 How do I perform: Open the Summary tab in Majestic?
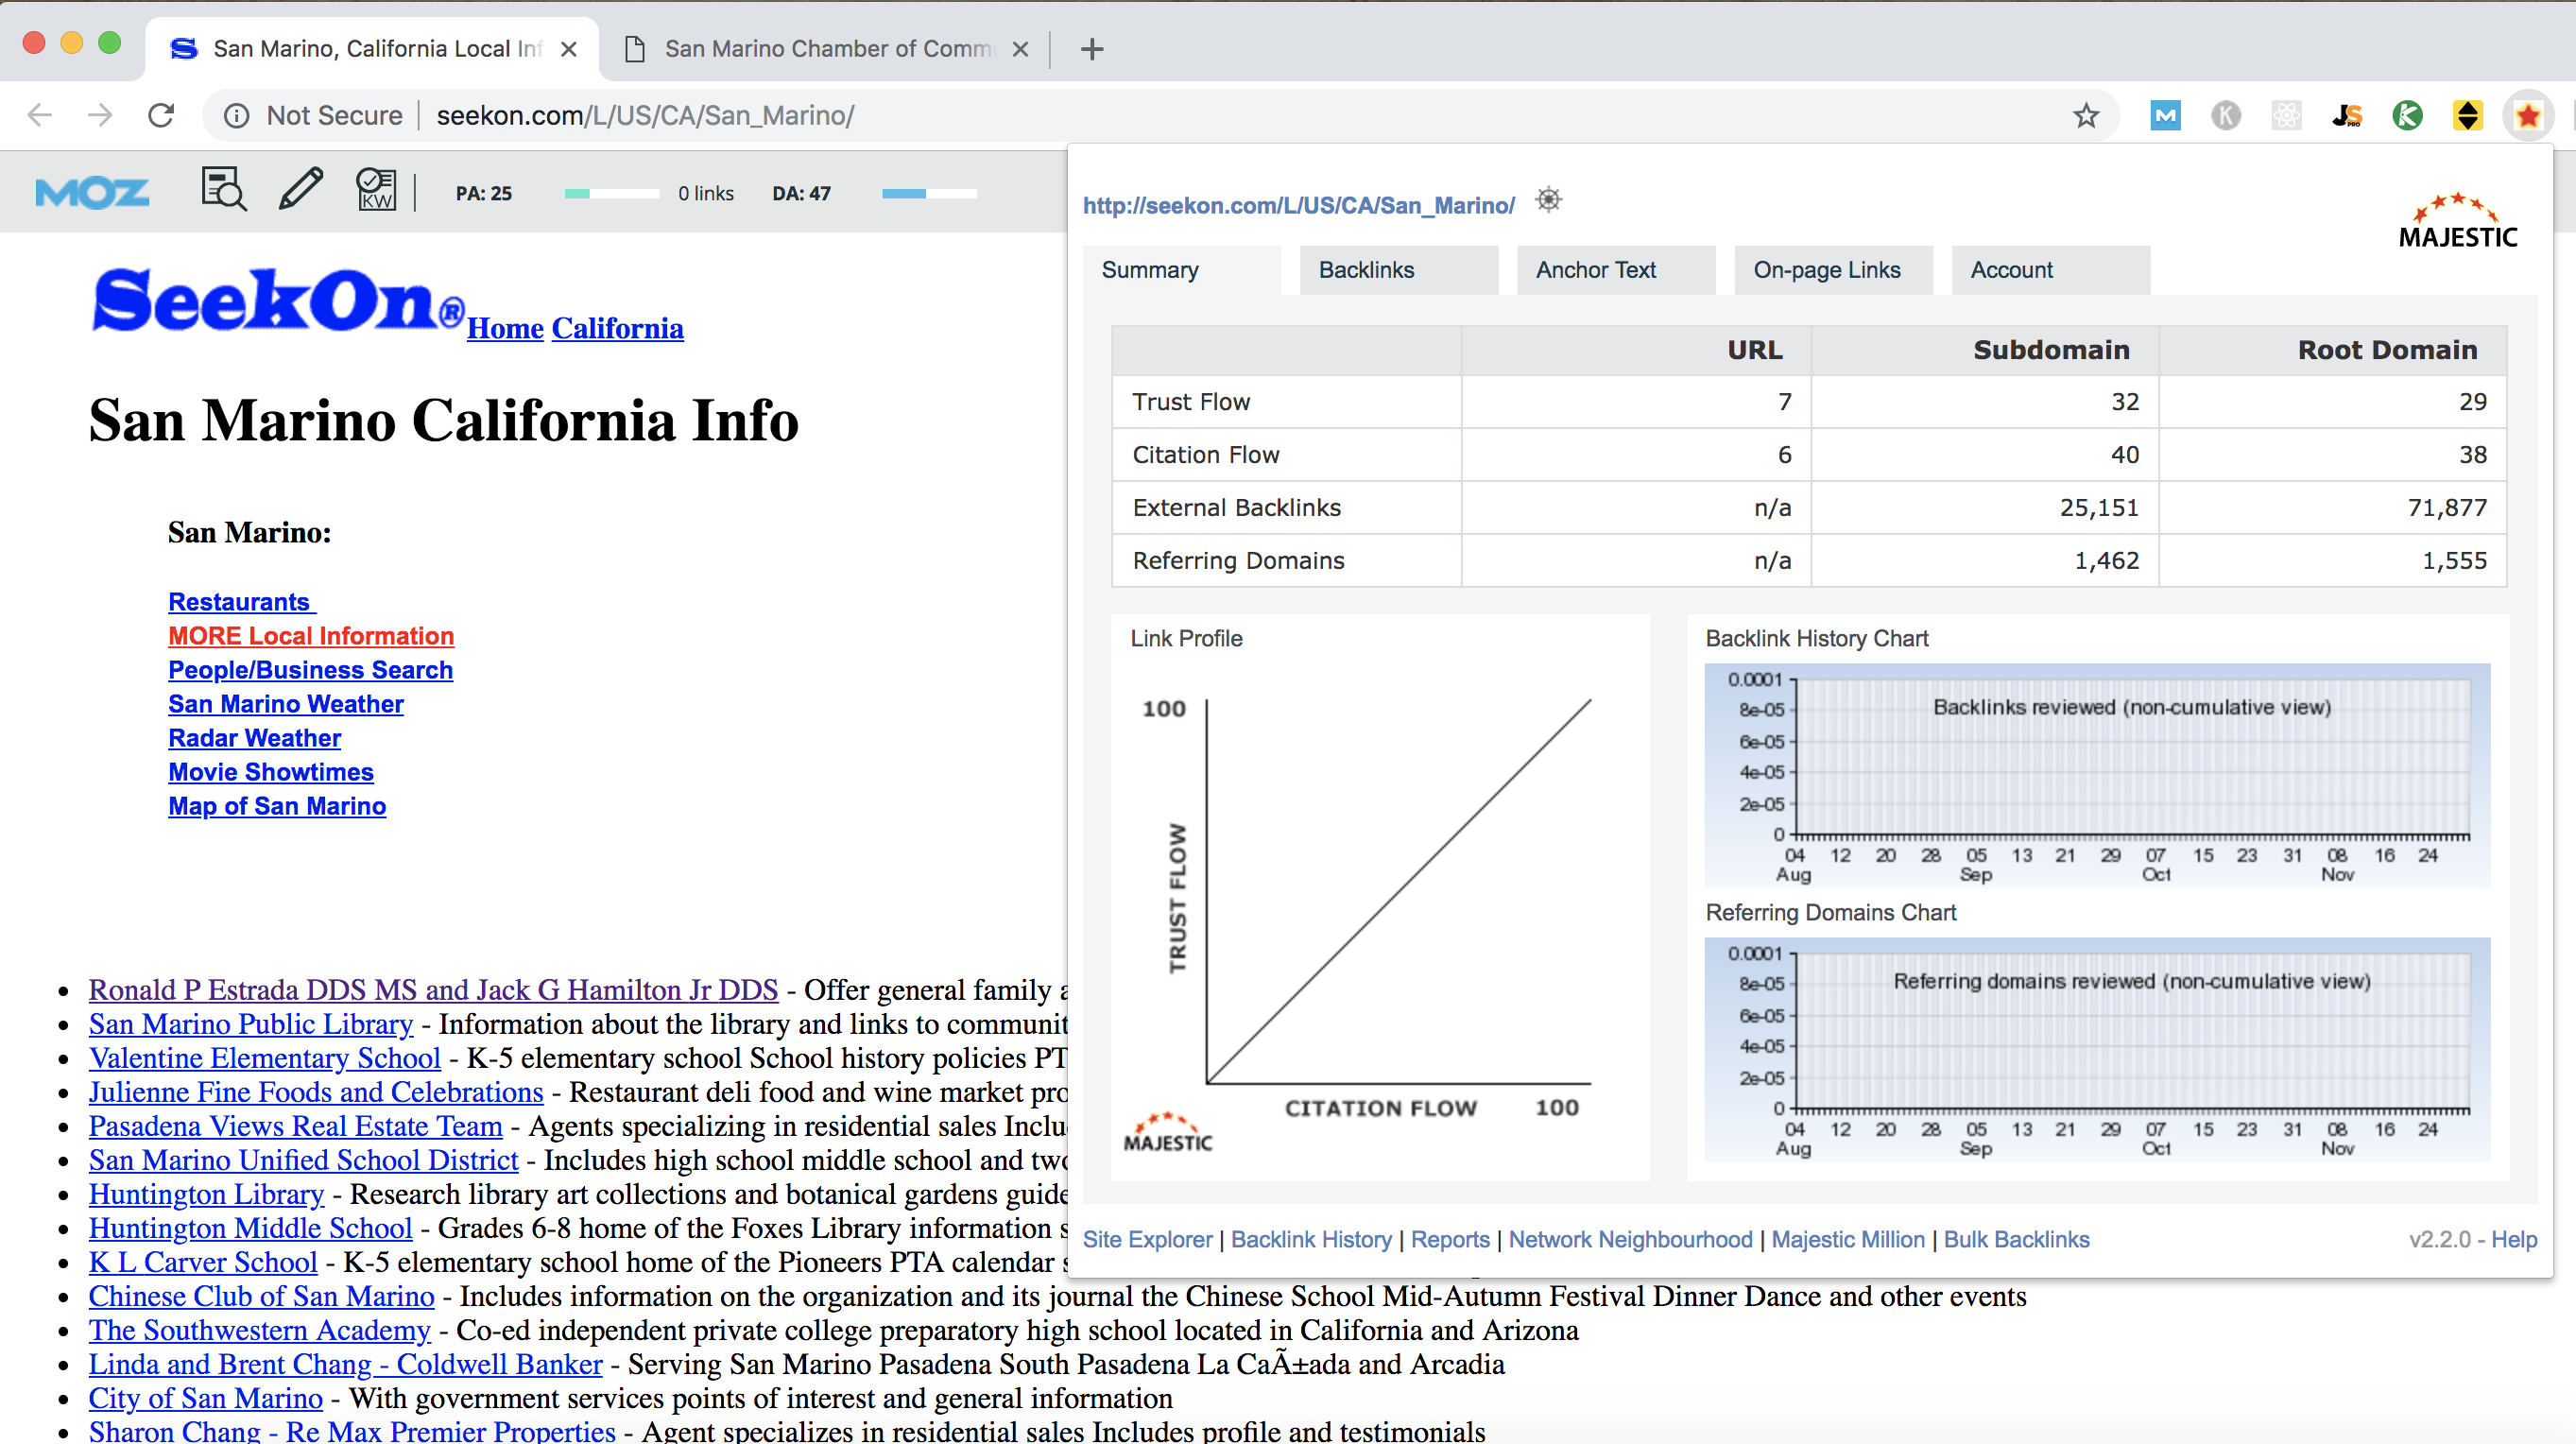coord(1181,270)
